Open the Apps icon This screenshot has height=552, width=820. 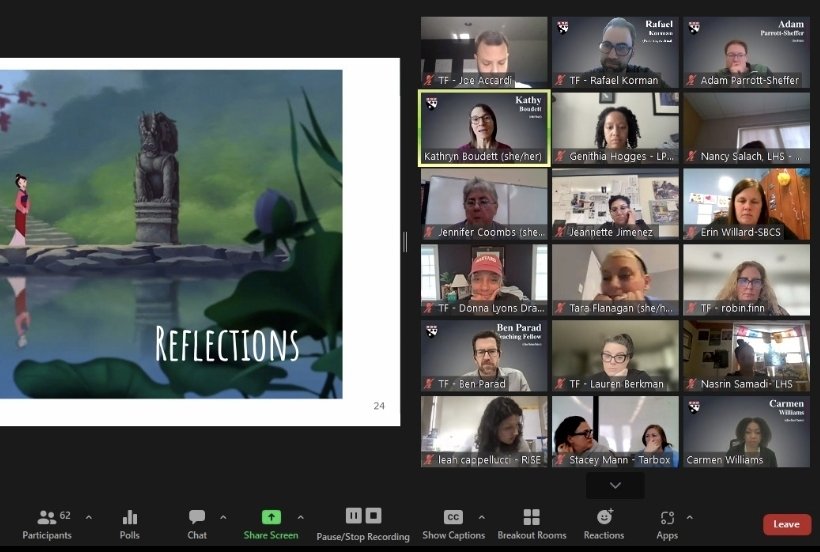coord(667,518)
